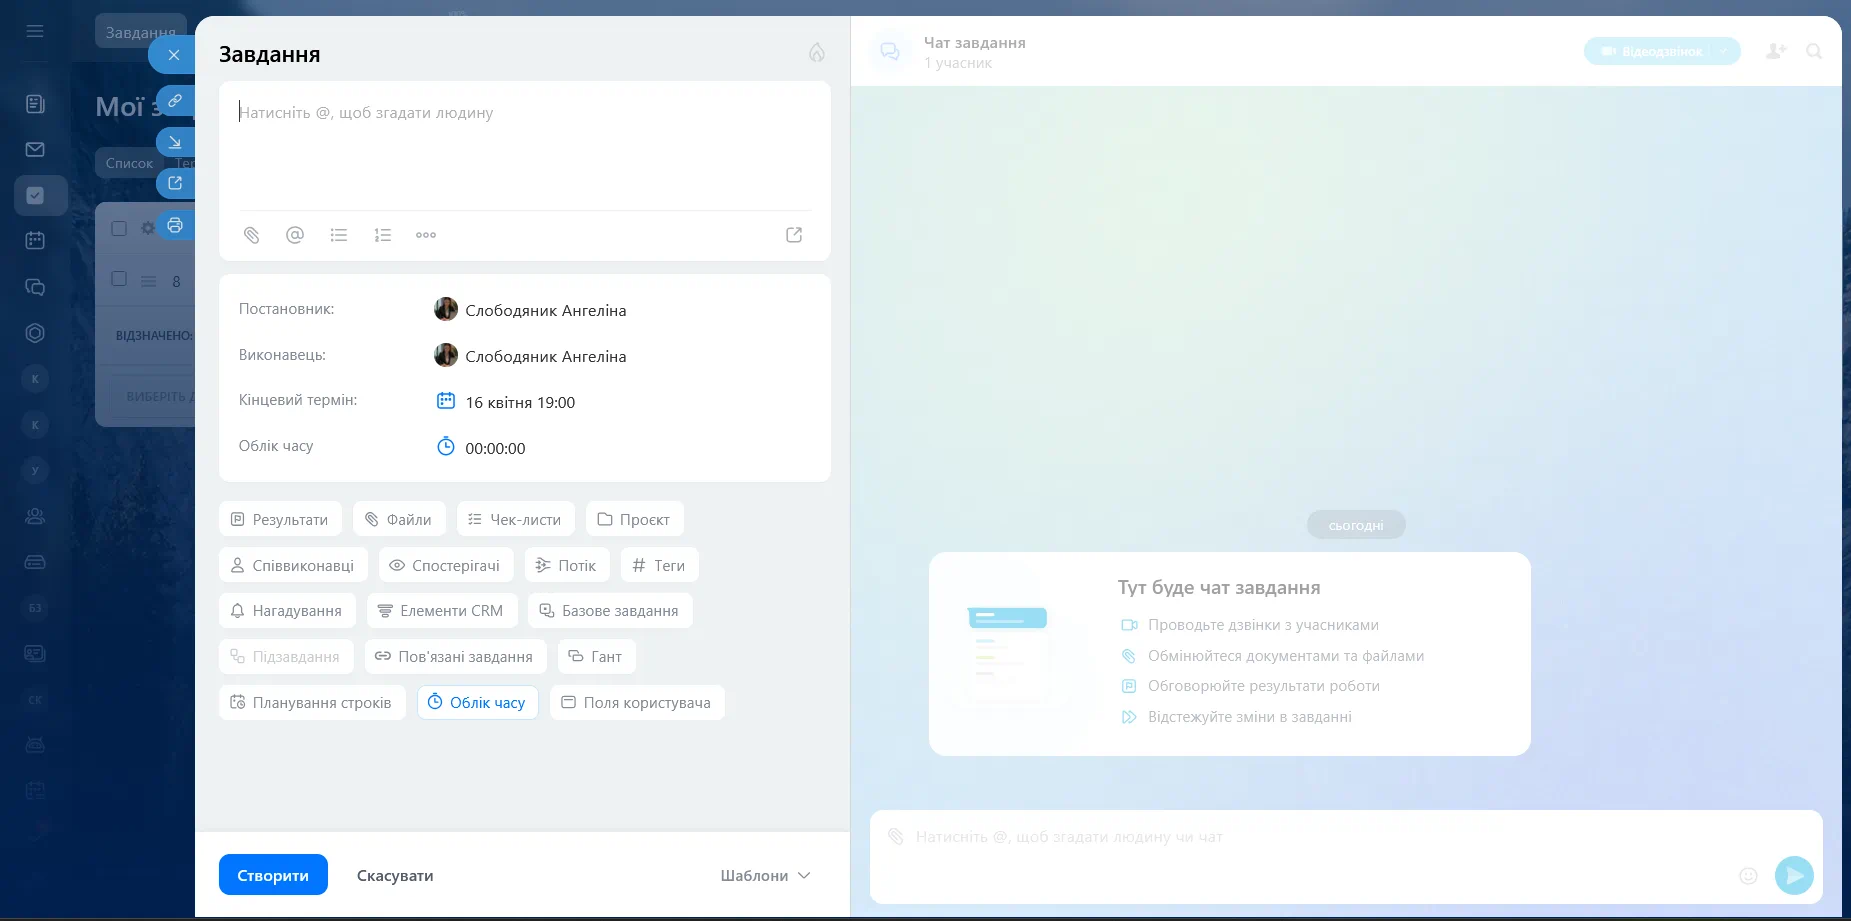The image size is (1851, 921).
Task: Tick the first checkbox in the task list header
Action: (x=119, y=228)
